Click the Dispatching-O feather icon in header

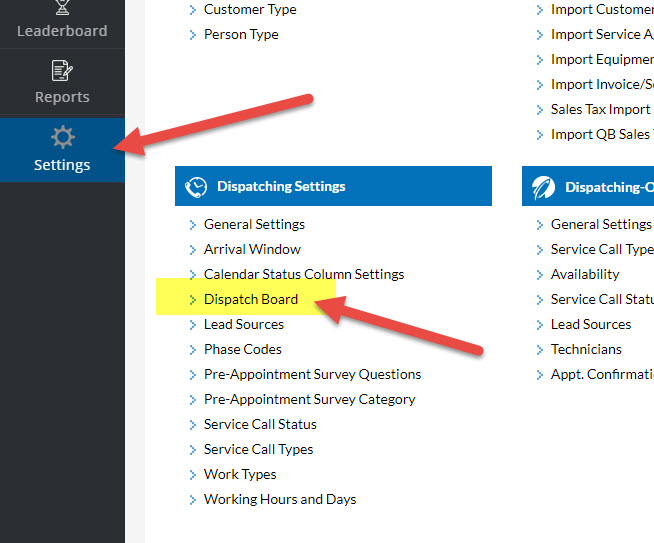[x=544, y=187]
